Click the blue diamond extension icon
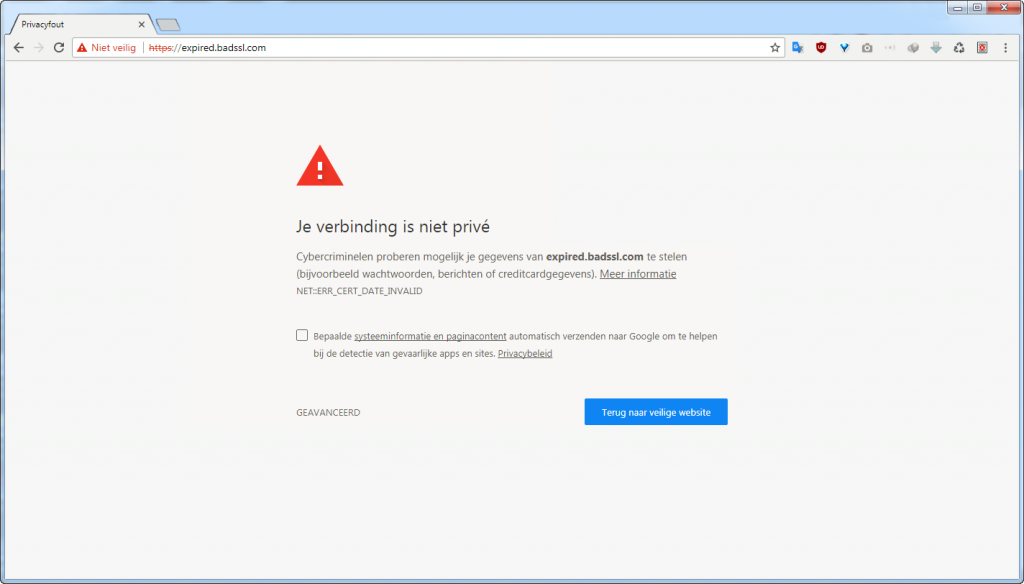Viewport: 1024px width, 584px height. tap(844, 47)
